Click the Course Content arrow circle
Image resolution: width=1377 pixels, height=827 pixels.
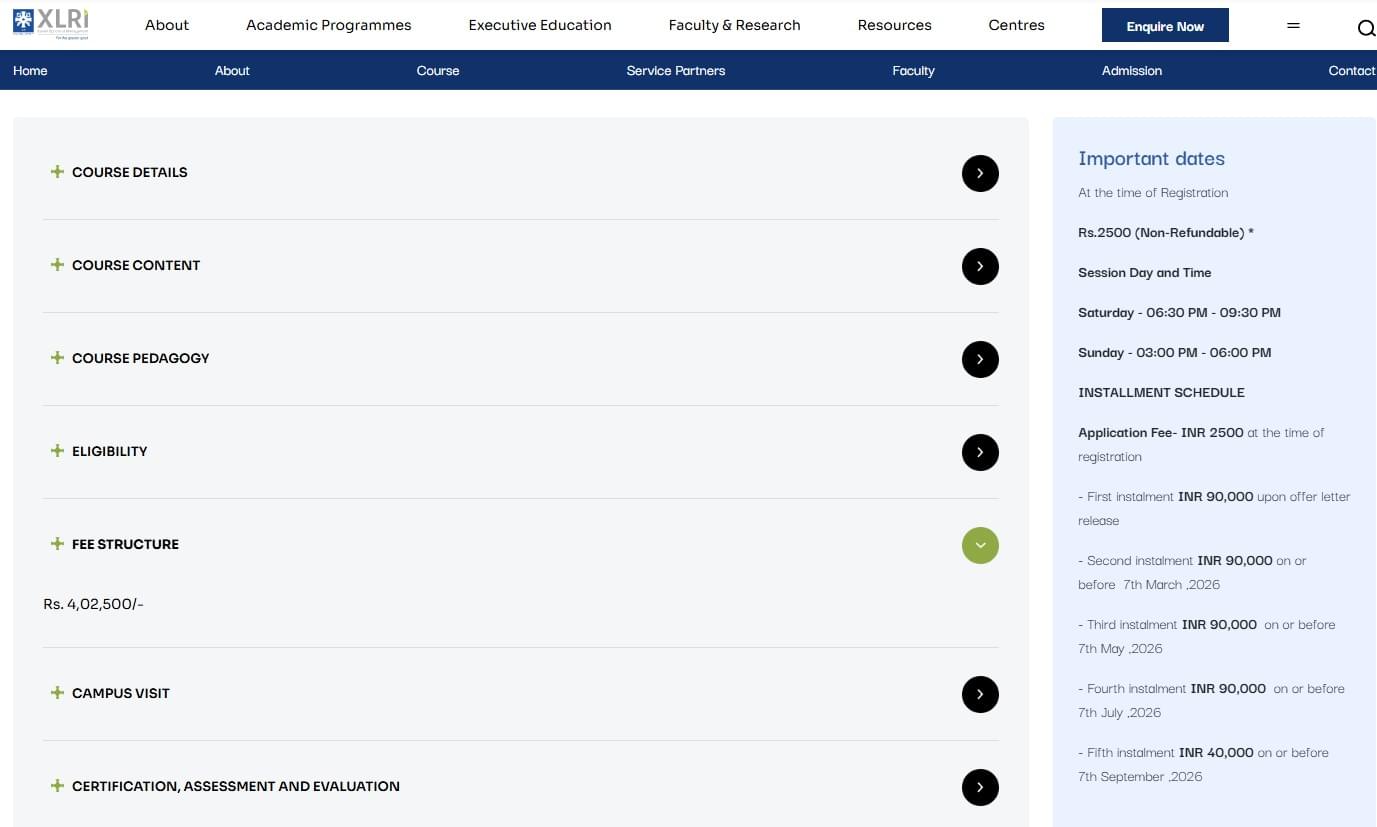pos(980,266)
